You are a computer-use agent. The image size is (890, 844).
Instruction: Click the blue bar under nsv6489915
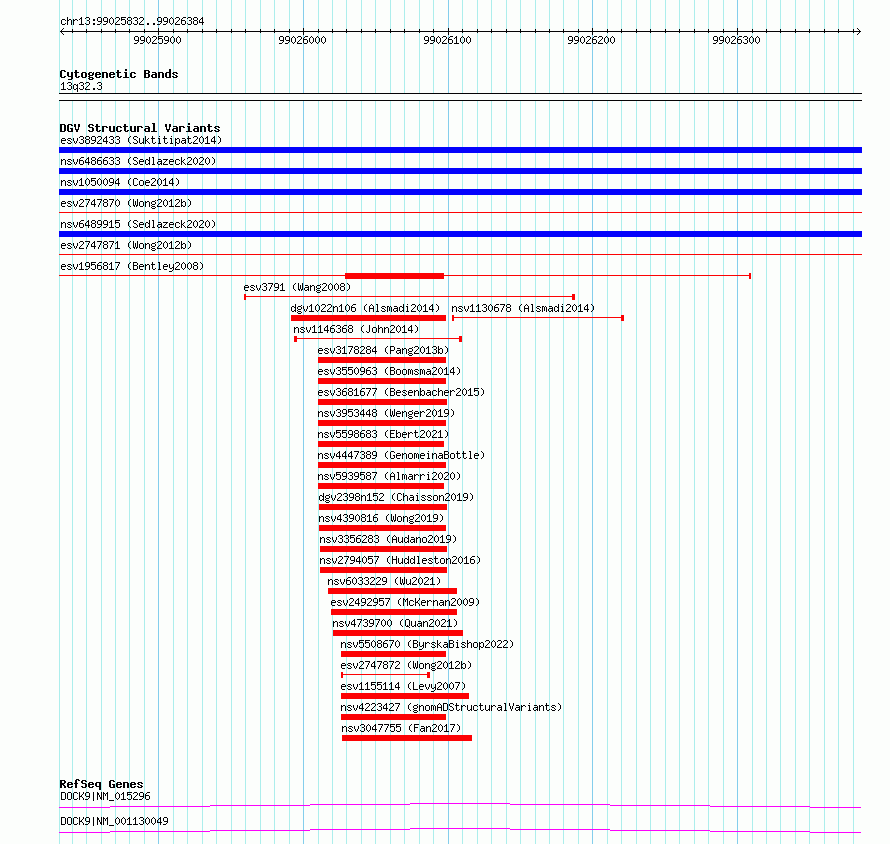coord(460,234)
